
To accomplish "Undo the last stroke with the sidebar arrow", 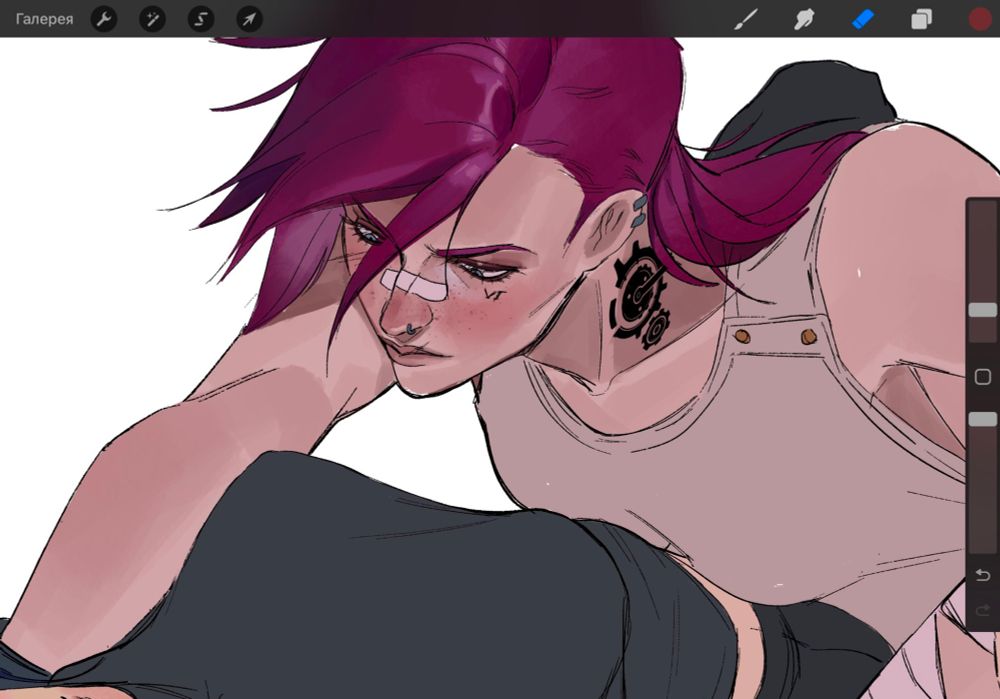I will pos(983,575).
